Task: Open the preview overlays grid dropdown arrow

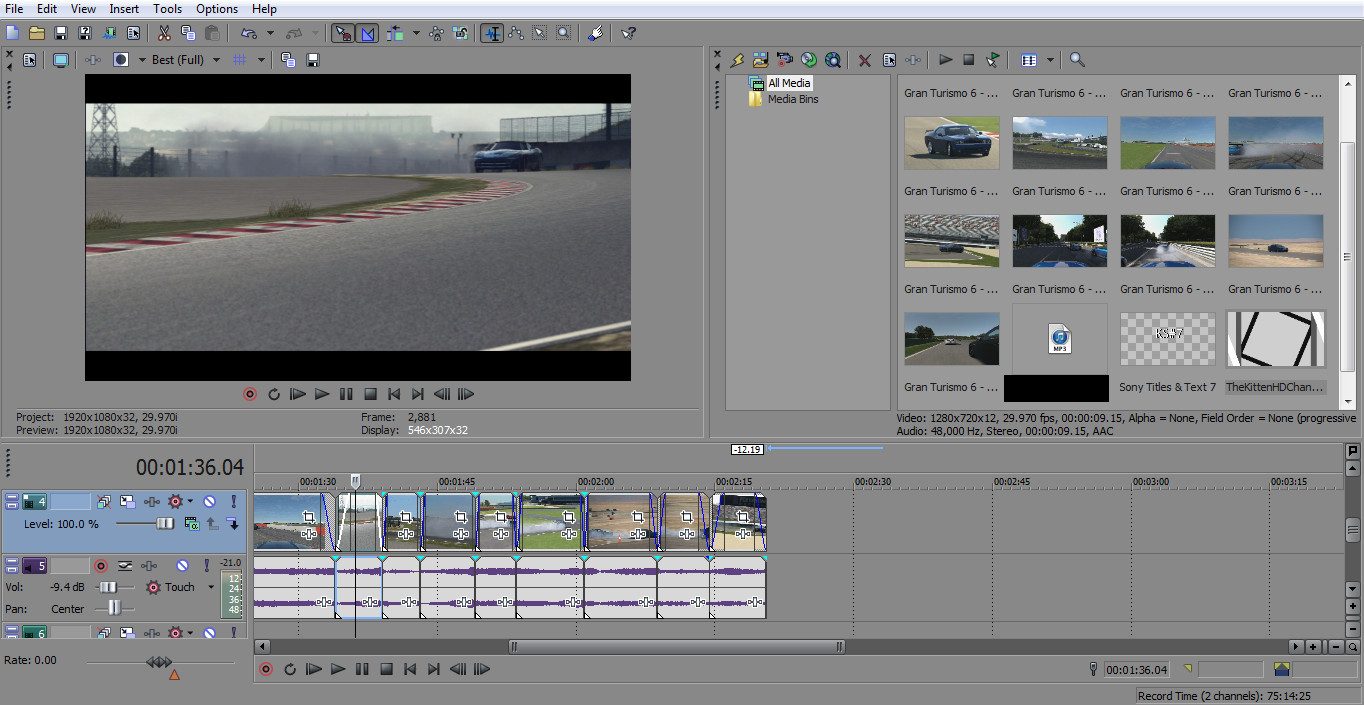Action: point(262,60)
